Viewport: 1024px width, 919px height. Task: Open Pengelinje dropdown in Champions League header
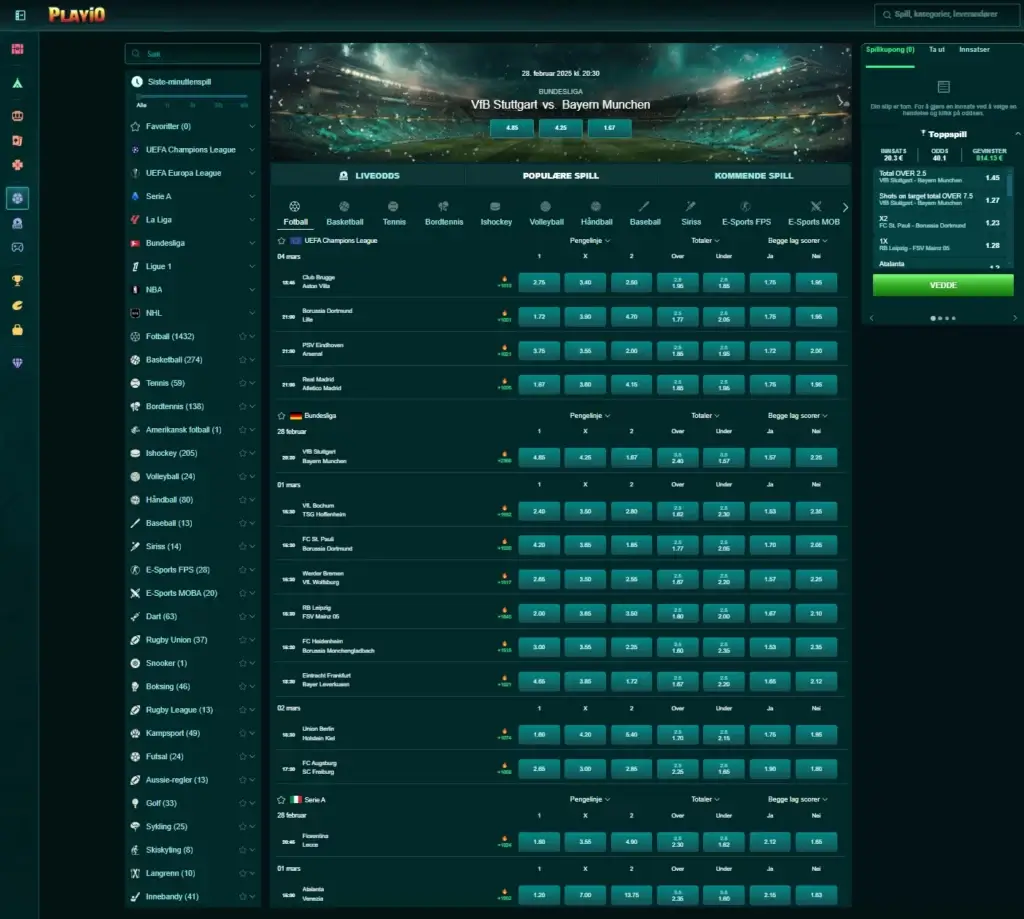(590, 241)
